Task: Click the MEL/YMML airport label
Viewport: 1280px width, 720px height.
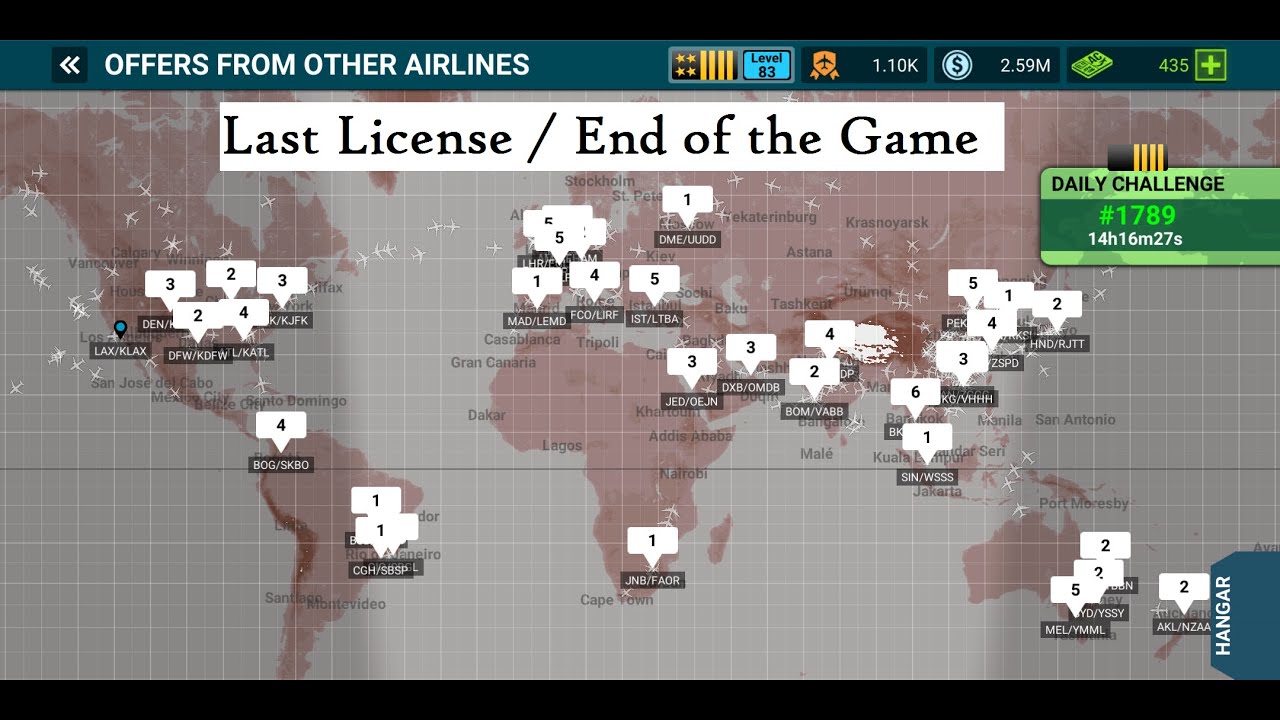Action: [x=1076, y=630]
